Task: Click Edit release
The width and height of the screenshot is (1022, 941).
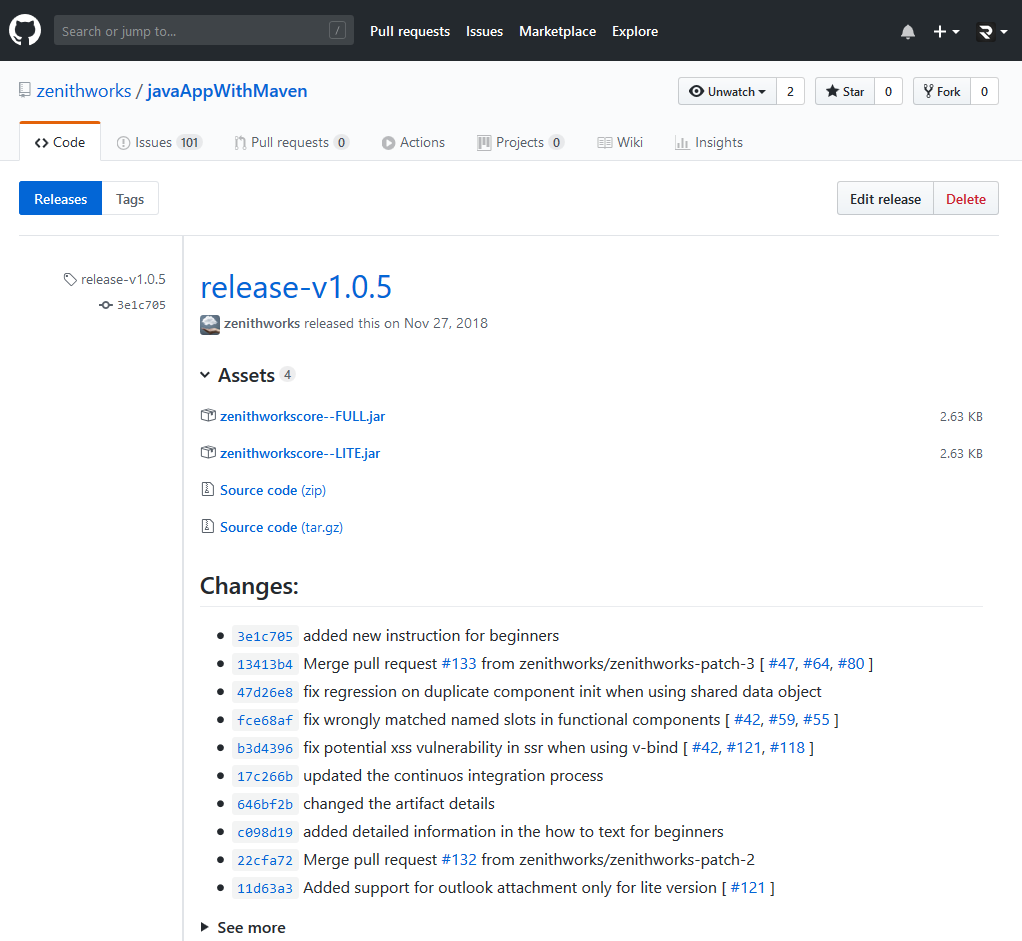Action: (885, 198)
